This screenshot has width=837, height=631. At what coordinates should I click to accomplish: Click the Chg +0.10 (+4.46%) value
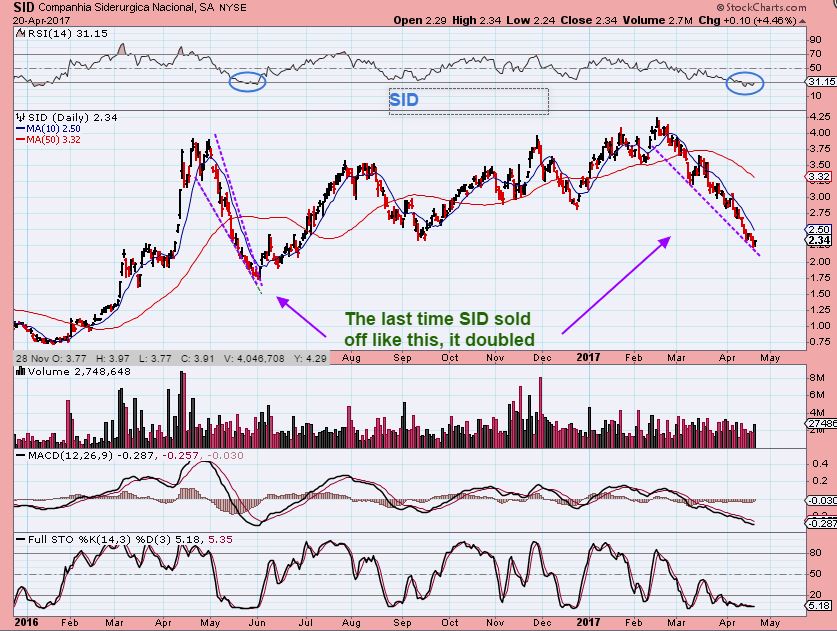pos(747,20)
